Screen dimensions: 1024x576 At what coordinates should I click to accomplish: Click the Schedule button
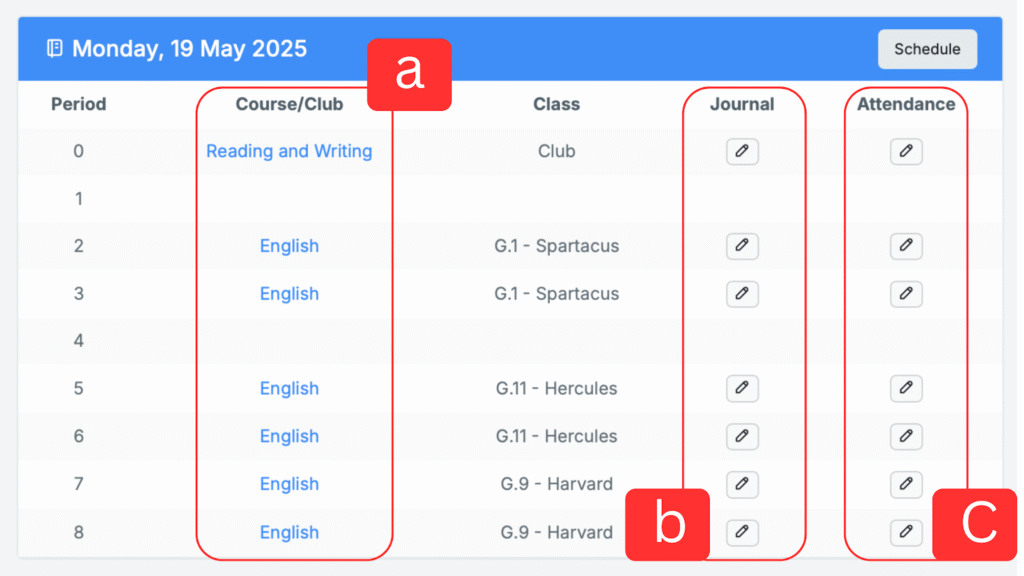(x=927, y=49)
